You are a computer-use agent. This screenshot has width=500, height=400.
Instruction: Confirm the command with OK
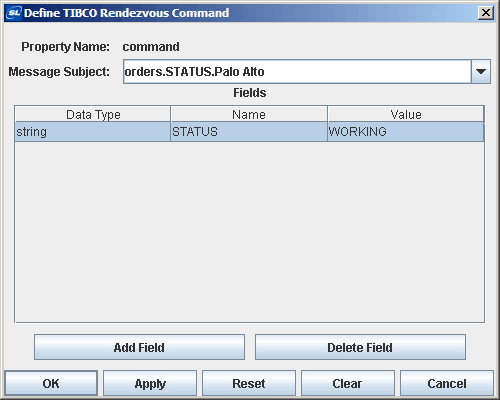[51, 383]
